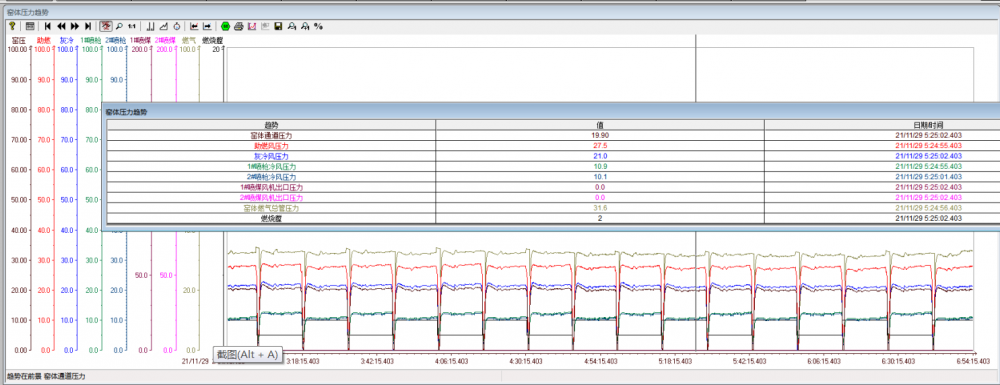Click the timestamp 21/11/29 5:25:01.403
The image size is (1000, 385).
point(929,177)
